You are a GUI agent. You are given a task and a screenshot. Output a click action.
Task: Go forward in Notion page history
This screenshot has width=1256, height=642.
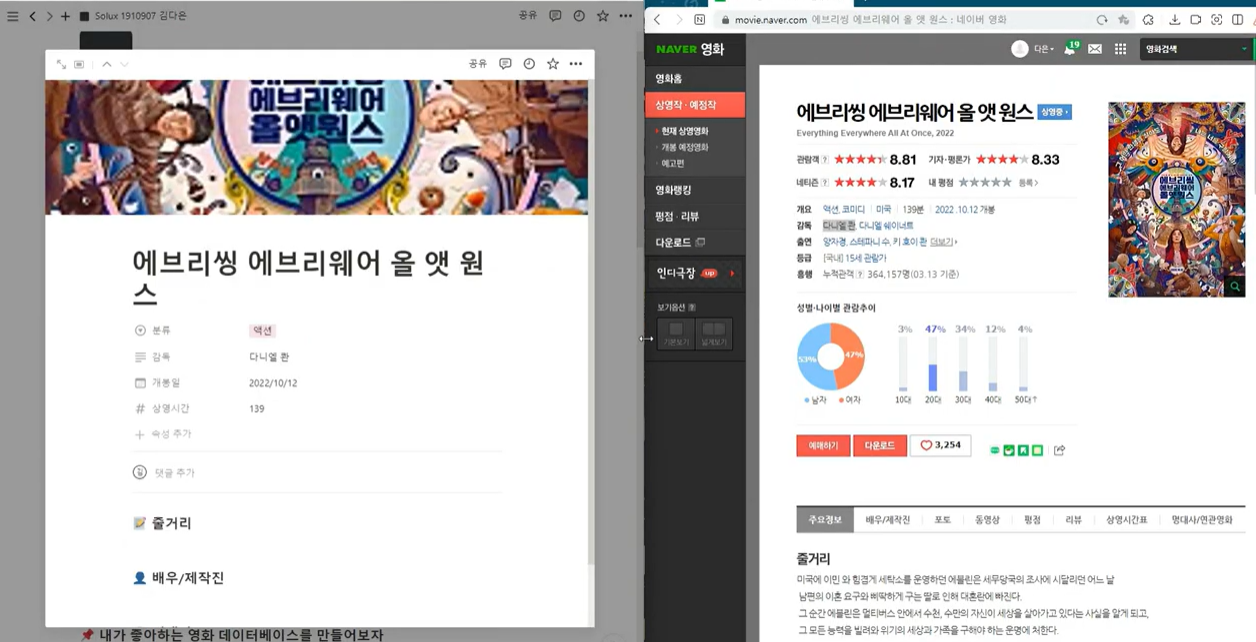point(49,16)
